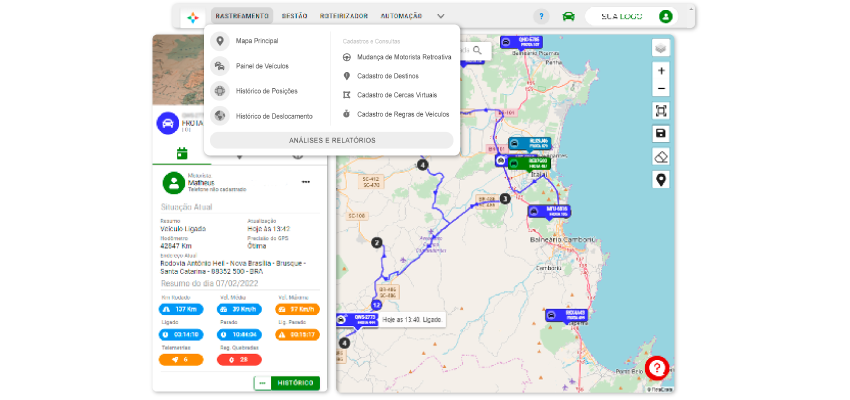This screenshot has height=400, width=850.
Task: Select the eraser tool on map
Action: (x=660, y=156)
